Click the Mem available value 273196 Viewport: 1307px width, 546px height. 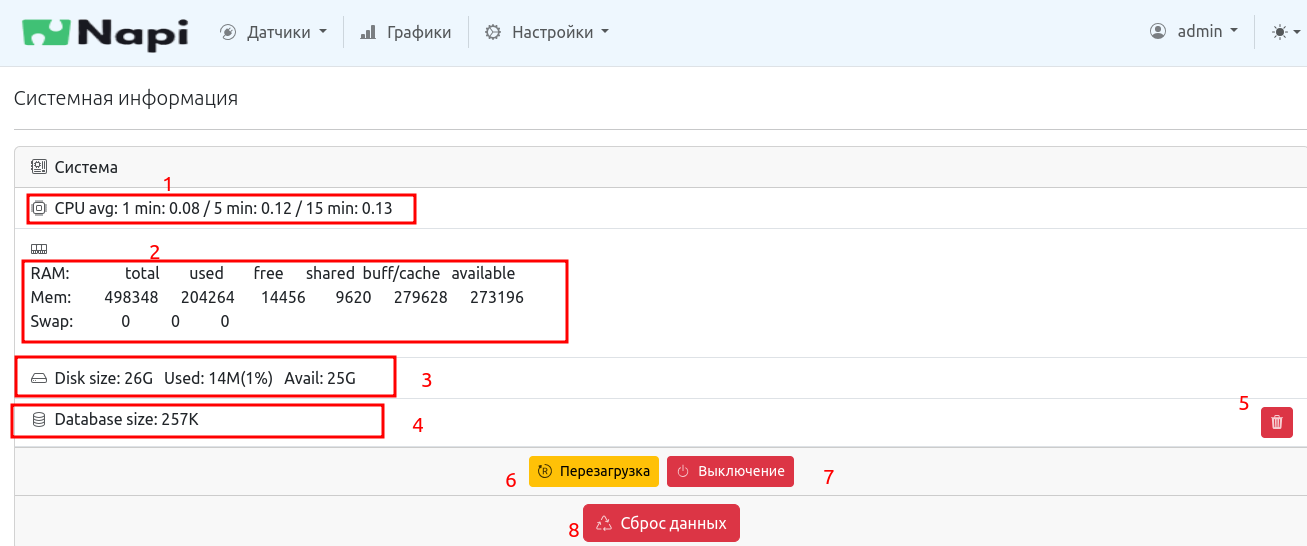pyautogui.click(x=496, y=297)
